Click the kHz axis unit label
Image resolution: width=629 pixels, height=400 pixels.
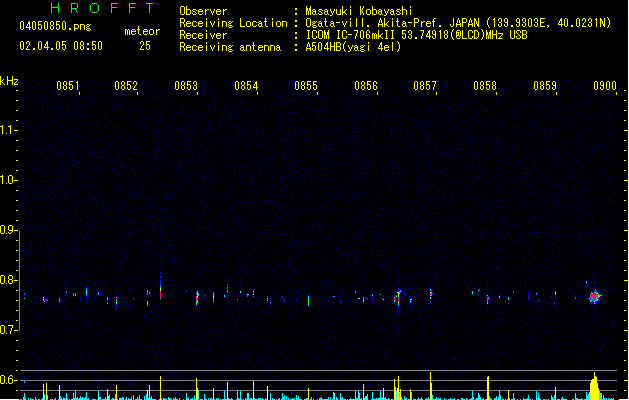(x=9, y=81)
